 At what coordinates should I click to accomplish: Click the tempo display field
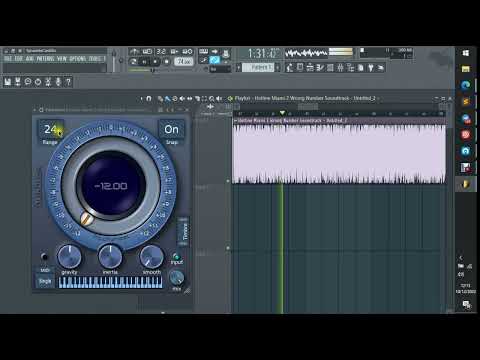pos(184,62)
